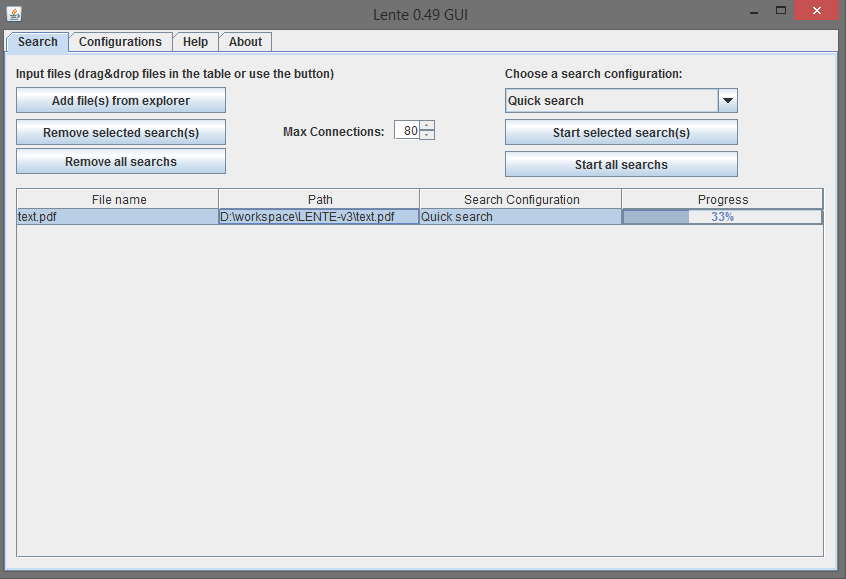The image size is (846, 579).
Task: Click Remove all searchs
Action: (120, 161)
